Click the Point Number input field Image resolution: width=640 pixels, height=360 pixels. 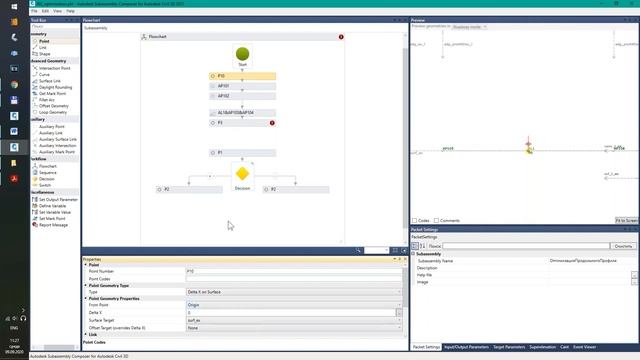point(293,271)
